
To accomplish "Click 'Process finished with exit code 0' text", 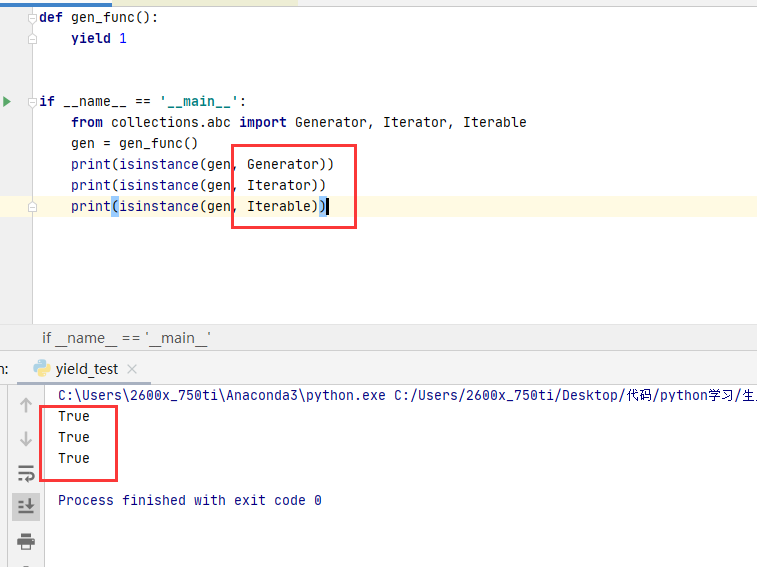I will point(190,500).
